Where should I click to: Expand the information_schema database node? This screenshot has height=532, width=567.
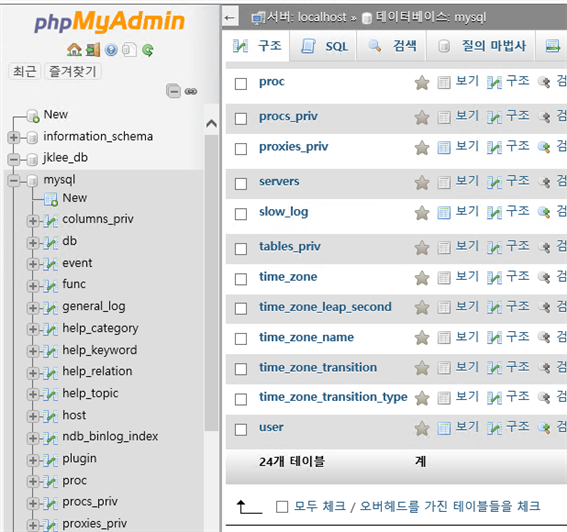14,137
